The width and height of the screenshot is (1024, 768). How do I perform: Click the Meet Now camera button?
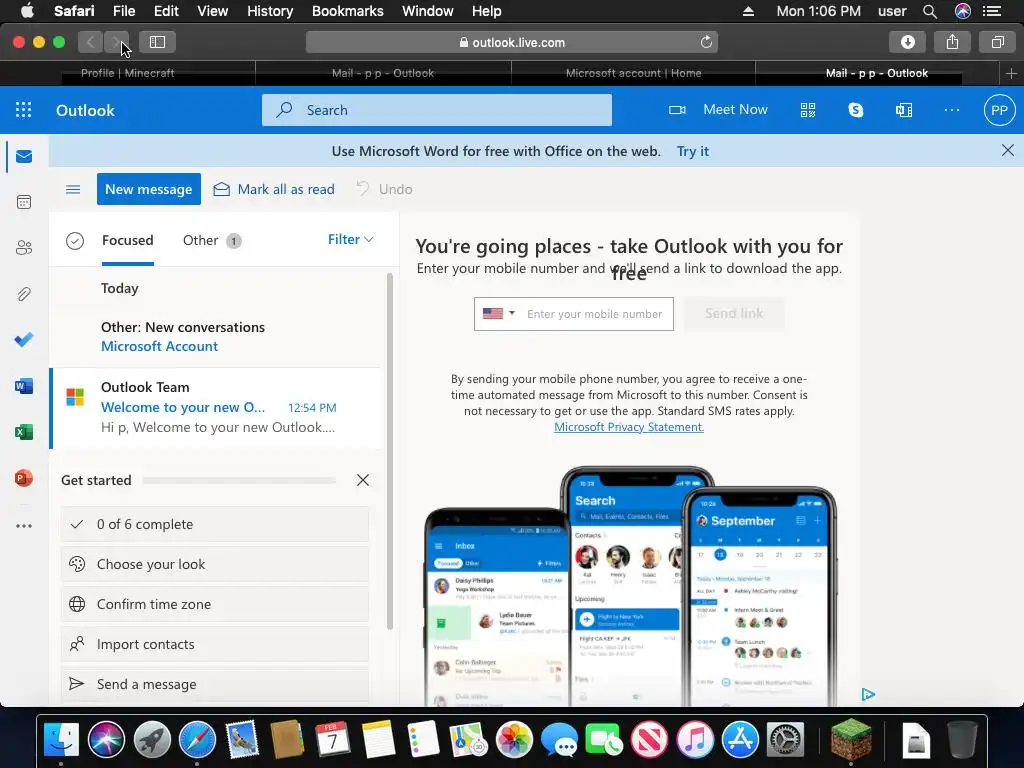pos(718,110)
